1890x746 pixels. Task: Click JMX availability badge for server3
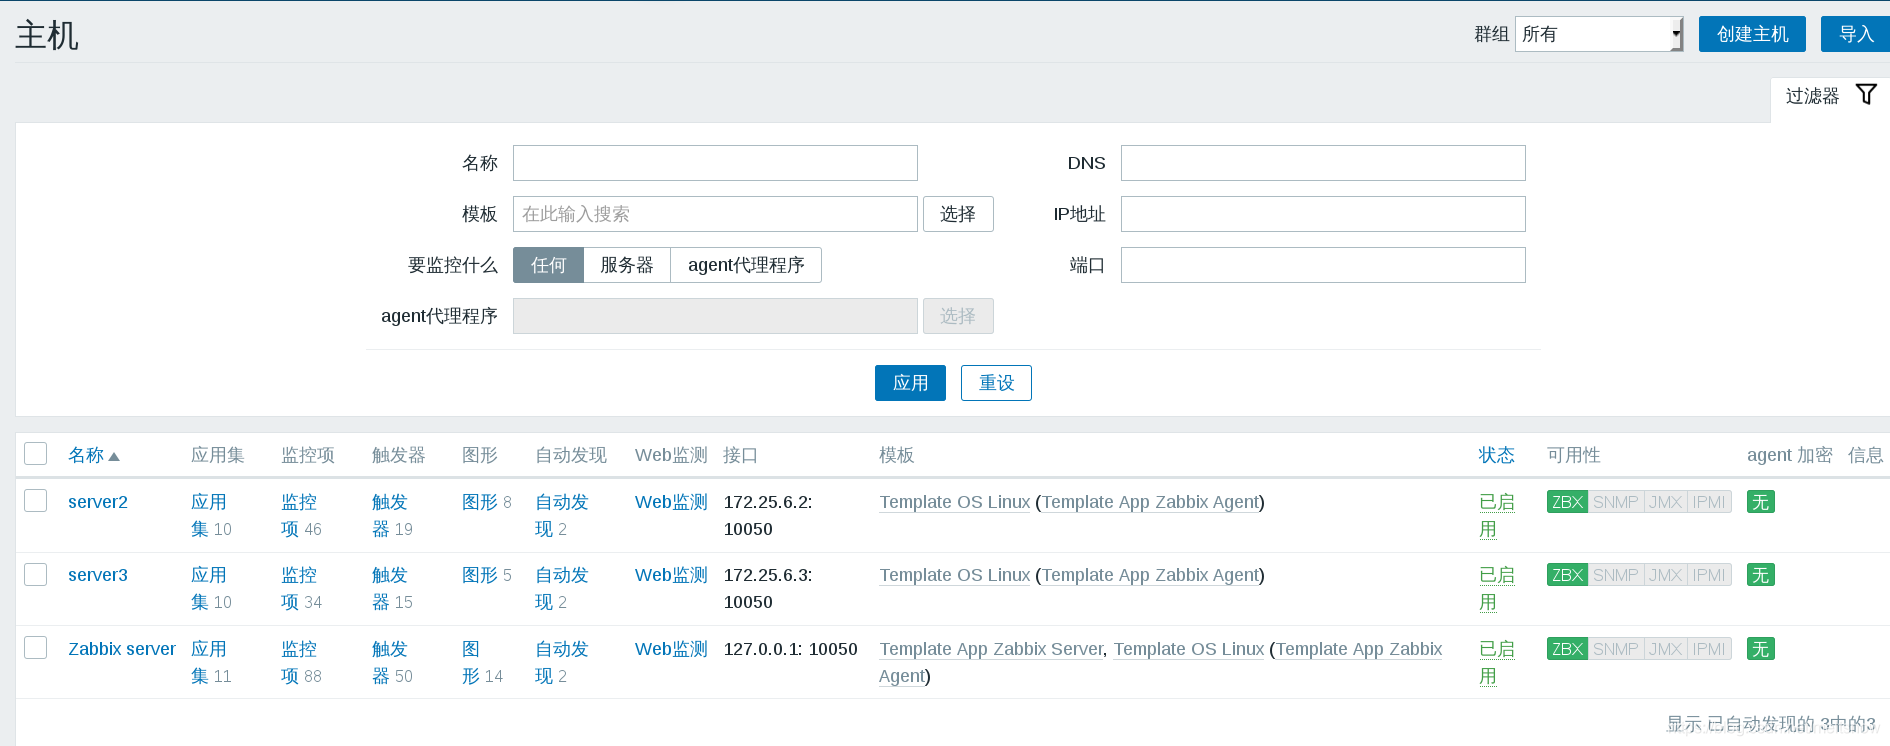1666,575
